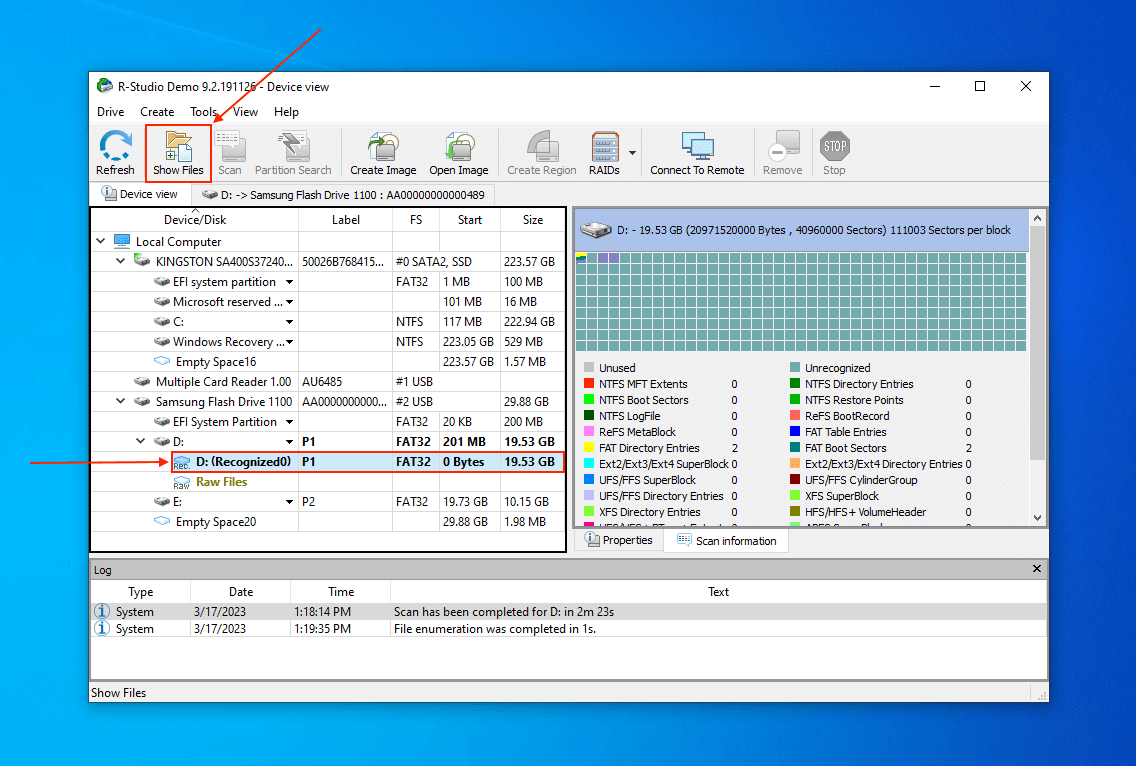This screenshot has width=1136, height=766.
Task: Open dropdown arrow beside C: volume
Action: pyautogui.click(x=289, y=322)
